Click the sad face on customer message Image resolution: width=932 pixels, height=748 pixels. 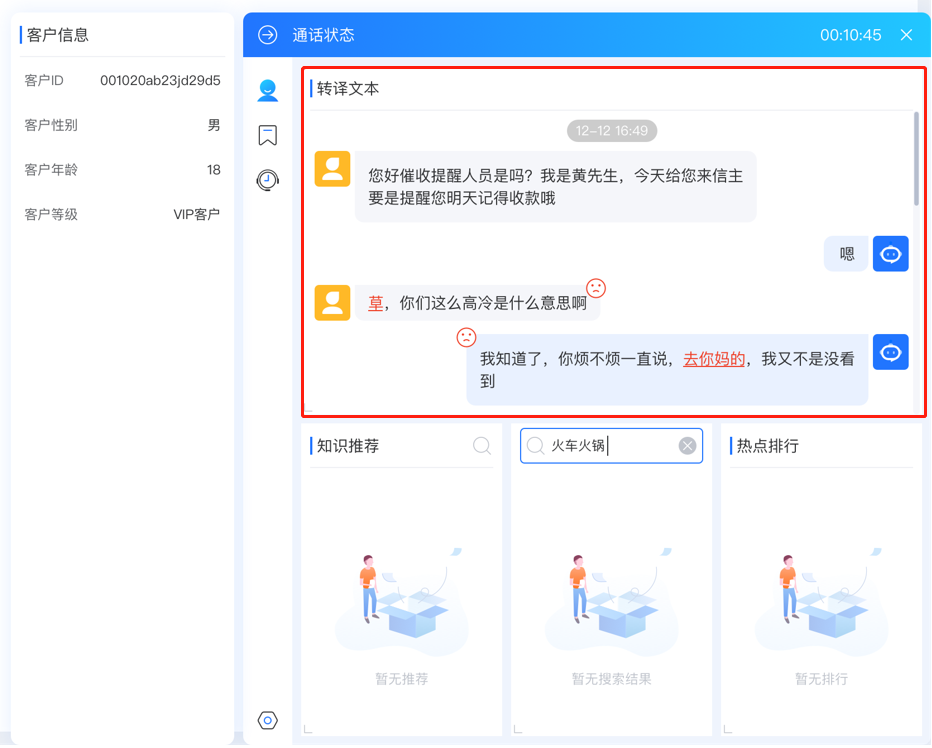[x=596, y=288]
